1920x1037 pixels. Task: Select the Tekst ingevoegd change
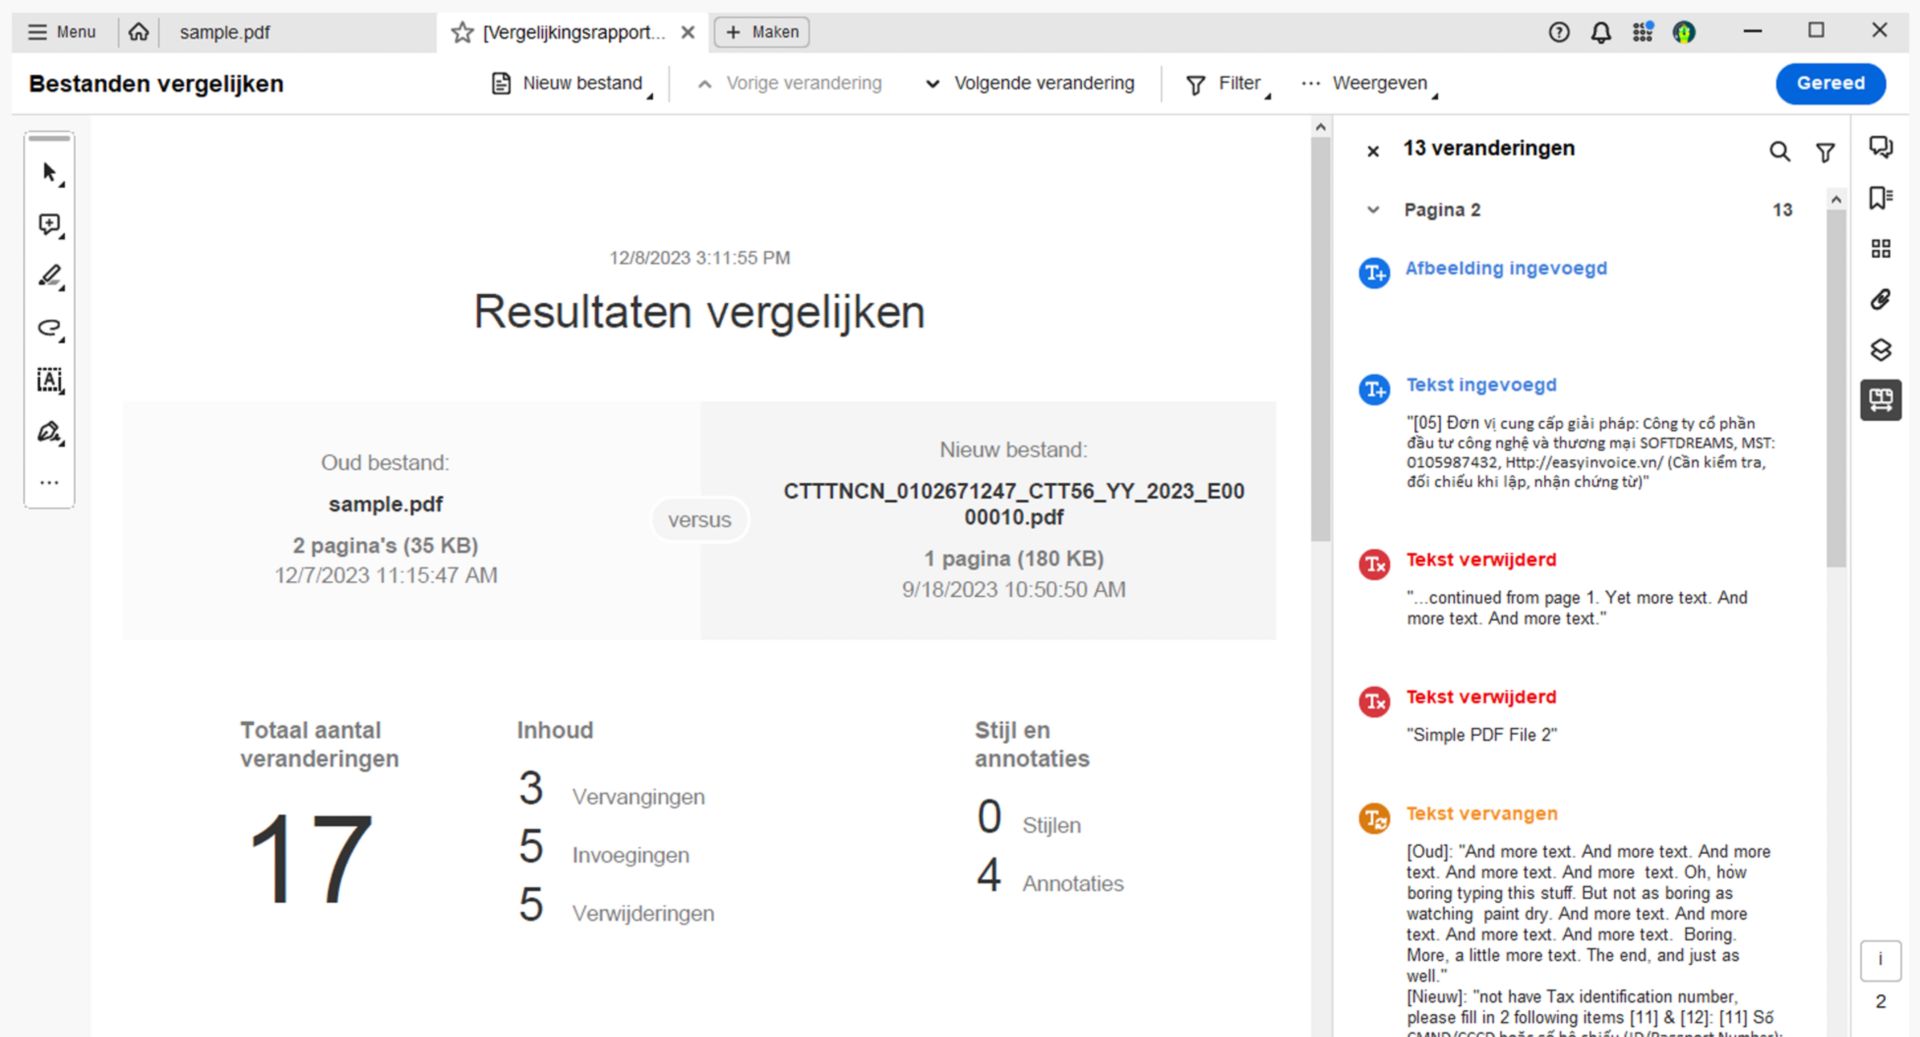(x=1481, y=385)
